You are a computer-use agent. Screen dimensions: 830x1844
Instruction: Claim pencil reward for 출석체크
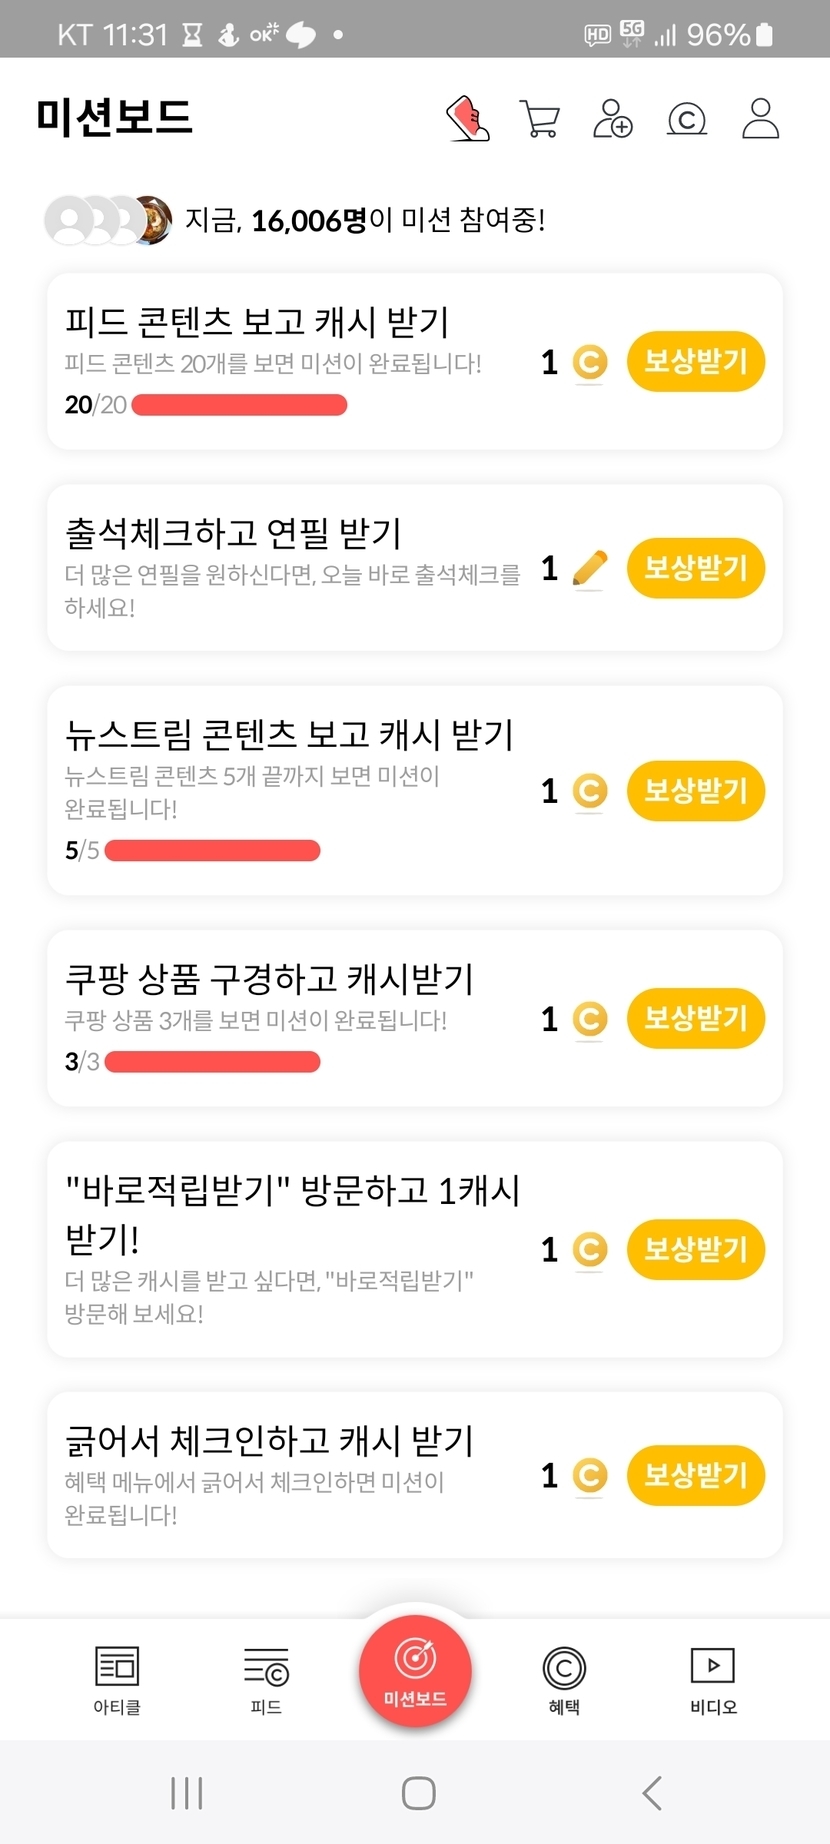tap(696, 568)
